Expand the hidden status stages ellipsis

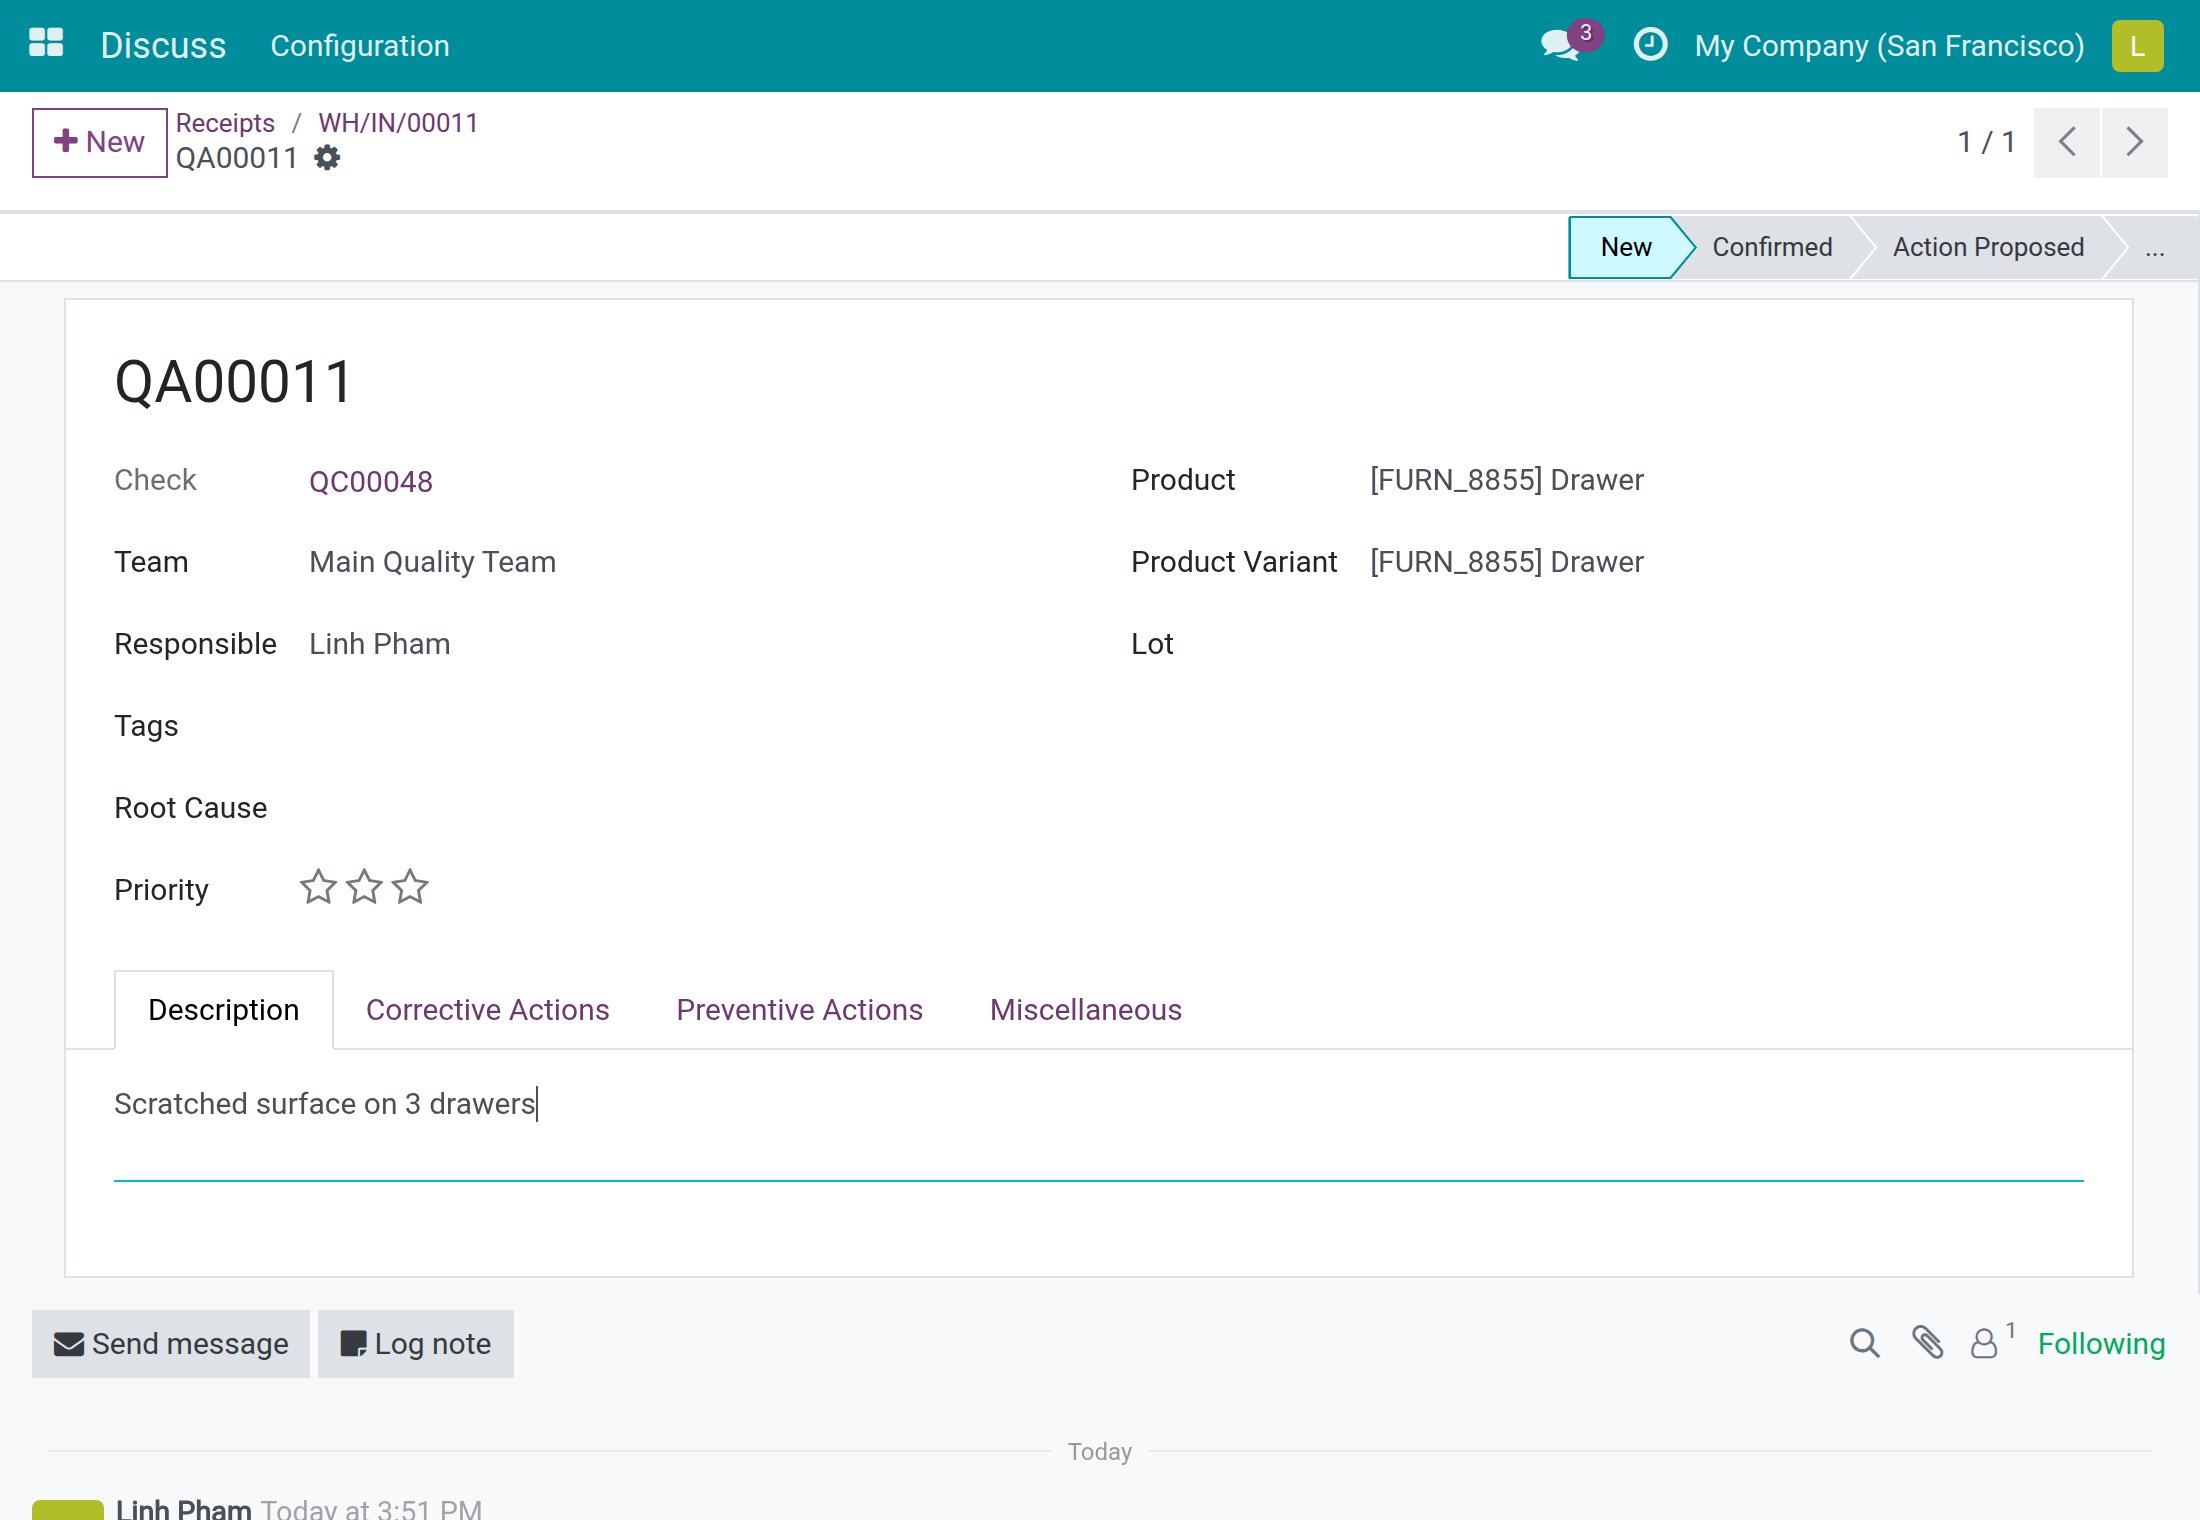click(2155, 248)
